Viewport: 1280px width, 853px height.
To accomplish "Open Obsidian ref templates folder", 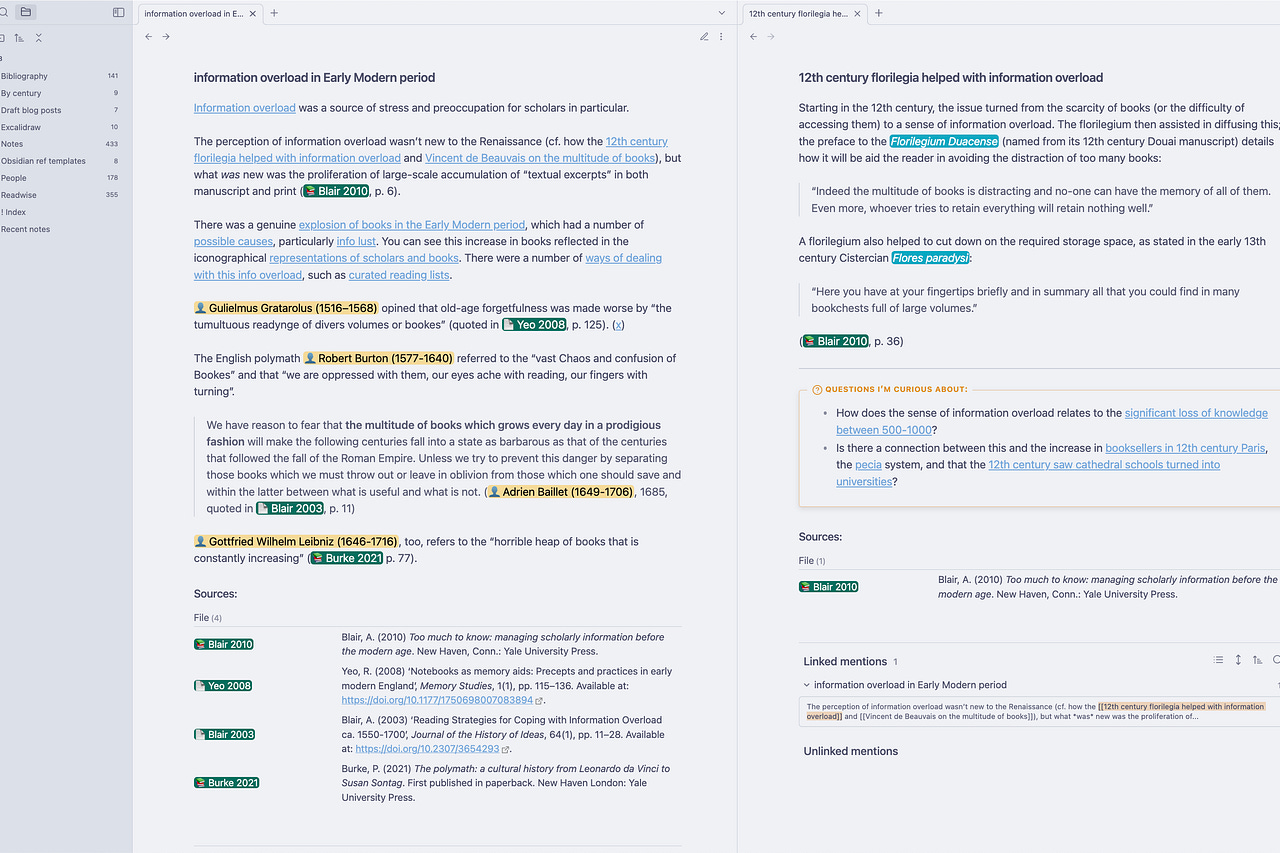I will coord(60,161).
